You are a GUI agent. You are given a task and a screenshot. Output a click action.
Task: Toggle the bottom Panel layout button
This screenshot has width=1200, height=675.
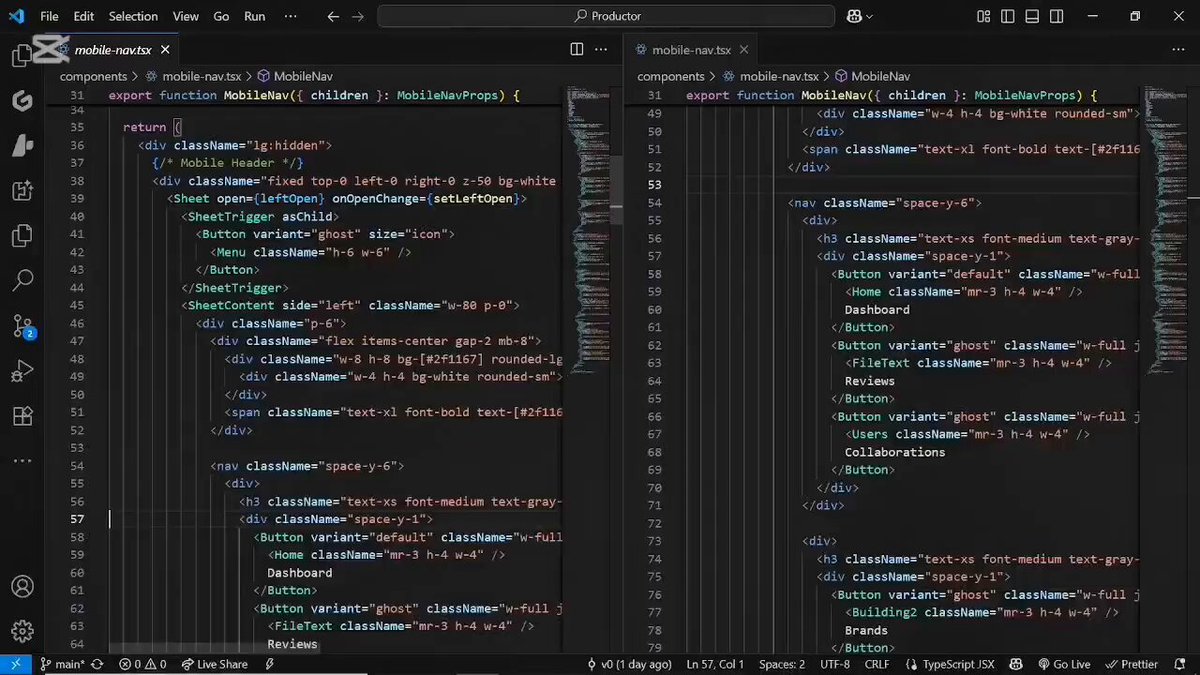click(x=1033, y=16)
